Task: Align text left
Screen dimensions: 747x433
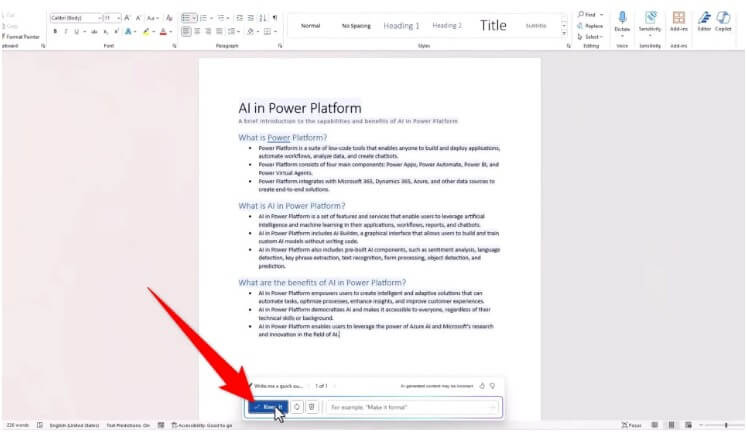Action: point(186,31)
